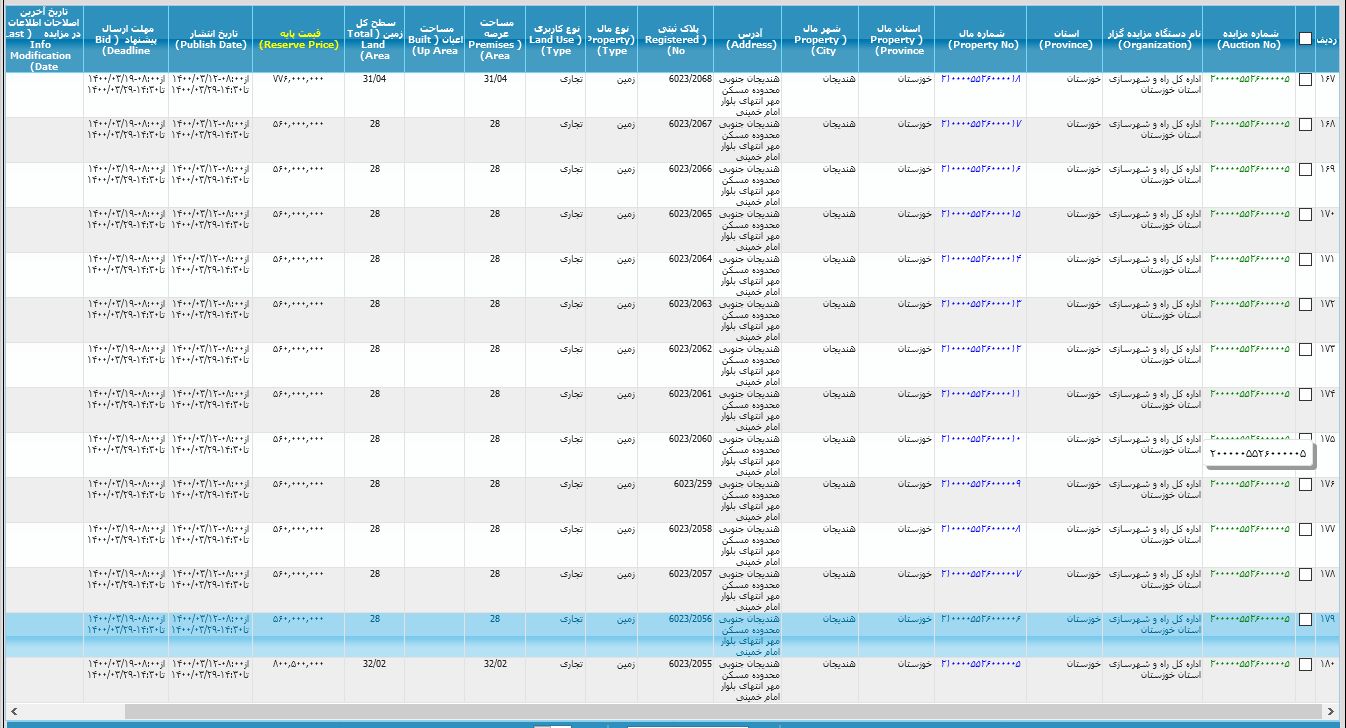1346x728 pixels.
Task: Click registered number 6023/2061 cell
Action: pos(690,394)
